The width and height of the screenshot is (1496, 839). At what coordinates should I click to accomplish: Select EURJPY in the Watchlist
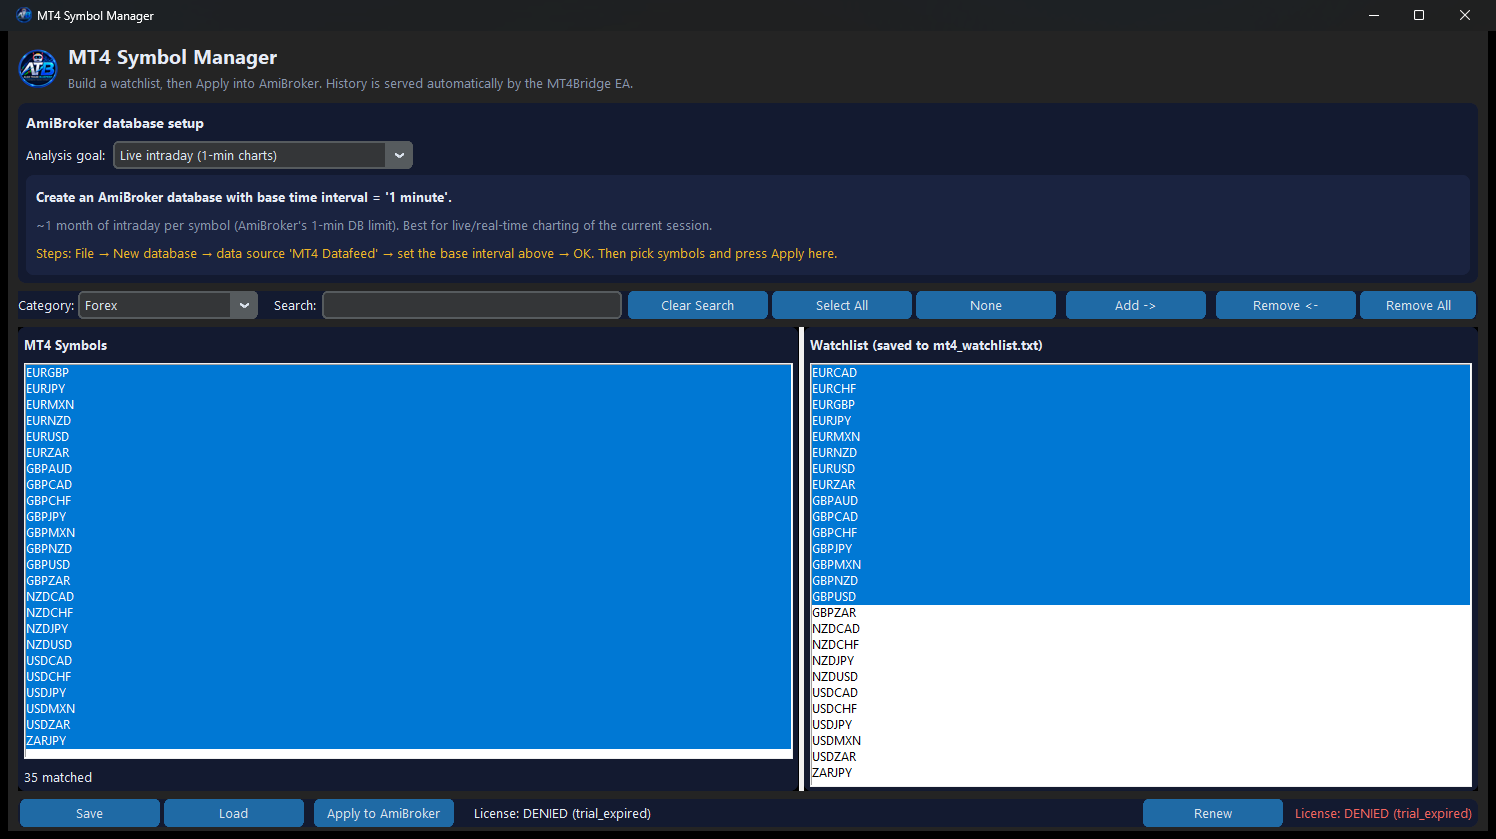pyautogui.click(x=1141, y=421)
